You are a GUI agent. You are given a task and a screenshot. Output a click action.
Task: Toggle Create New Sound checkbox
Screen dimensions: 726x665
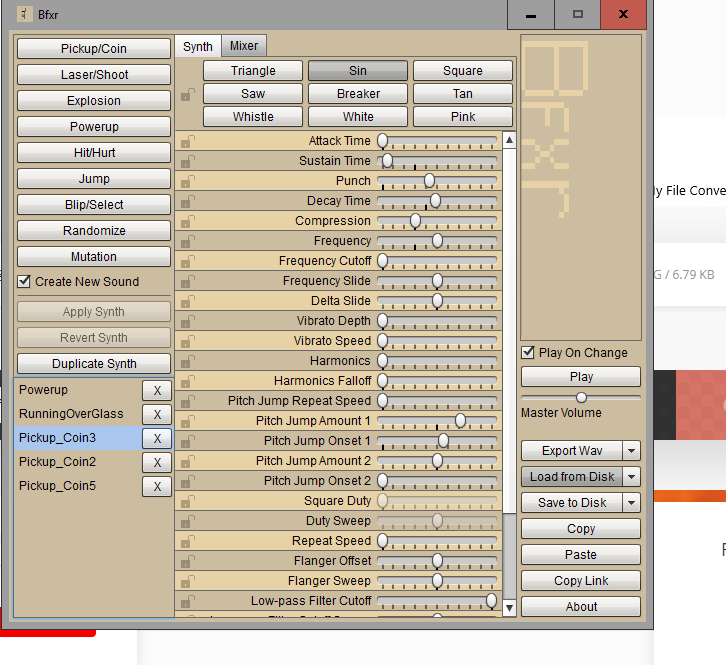click(25, 282)
